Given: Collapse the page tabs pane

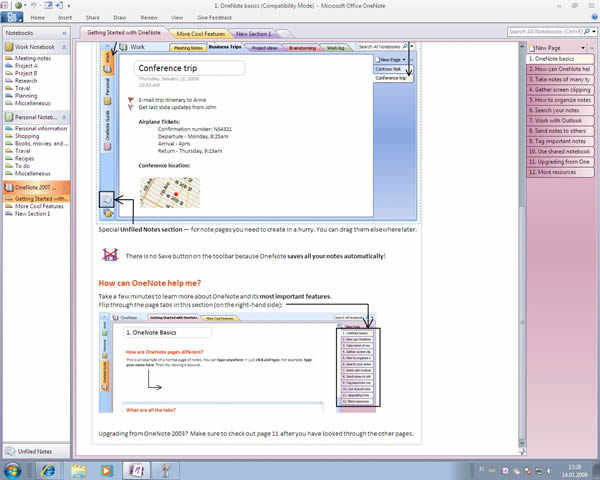Looking at the screenshot, I should [x=592, y=48].
